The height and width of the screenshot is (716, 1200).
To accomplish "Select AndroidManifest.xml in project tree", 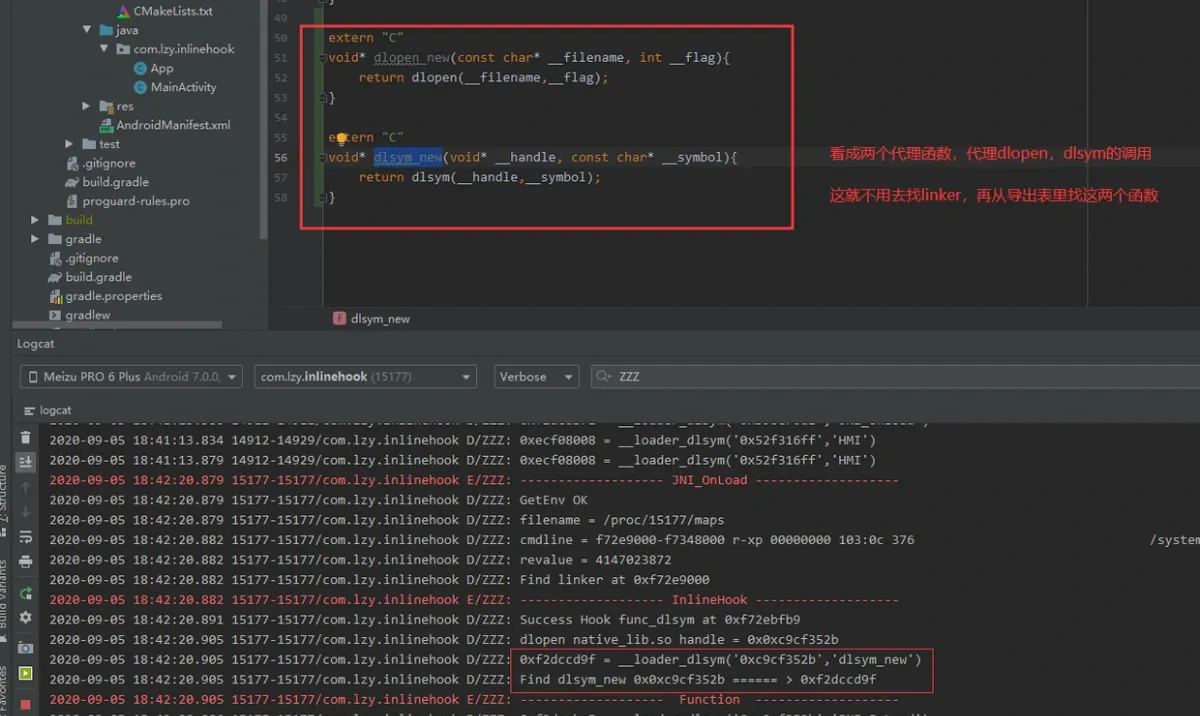I will [x=173, y=125].
